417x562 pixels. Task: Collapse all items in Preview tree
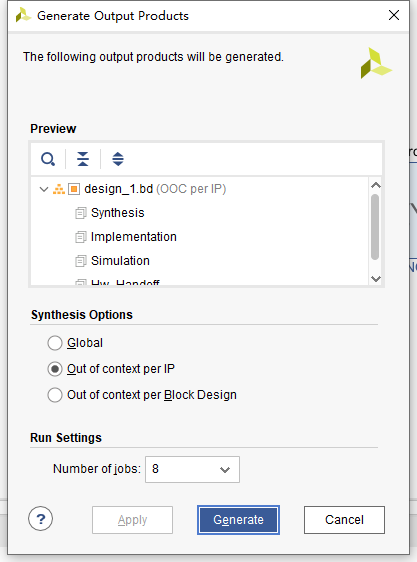pos(83,159)
